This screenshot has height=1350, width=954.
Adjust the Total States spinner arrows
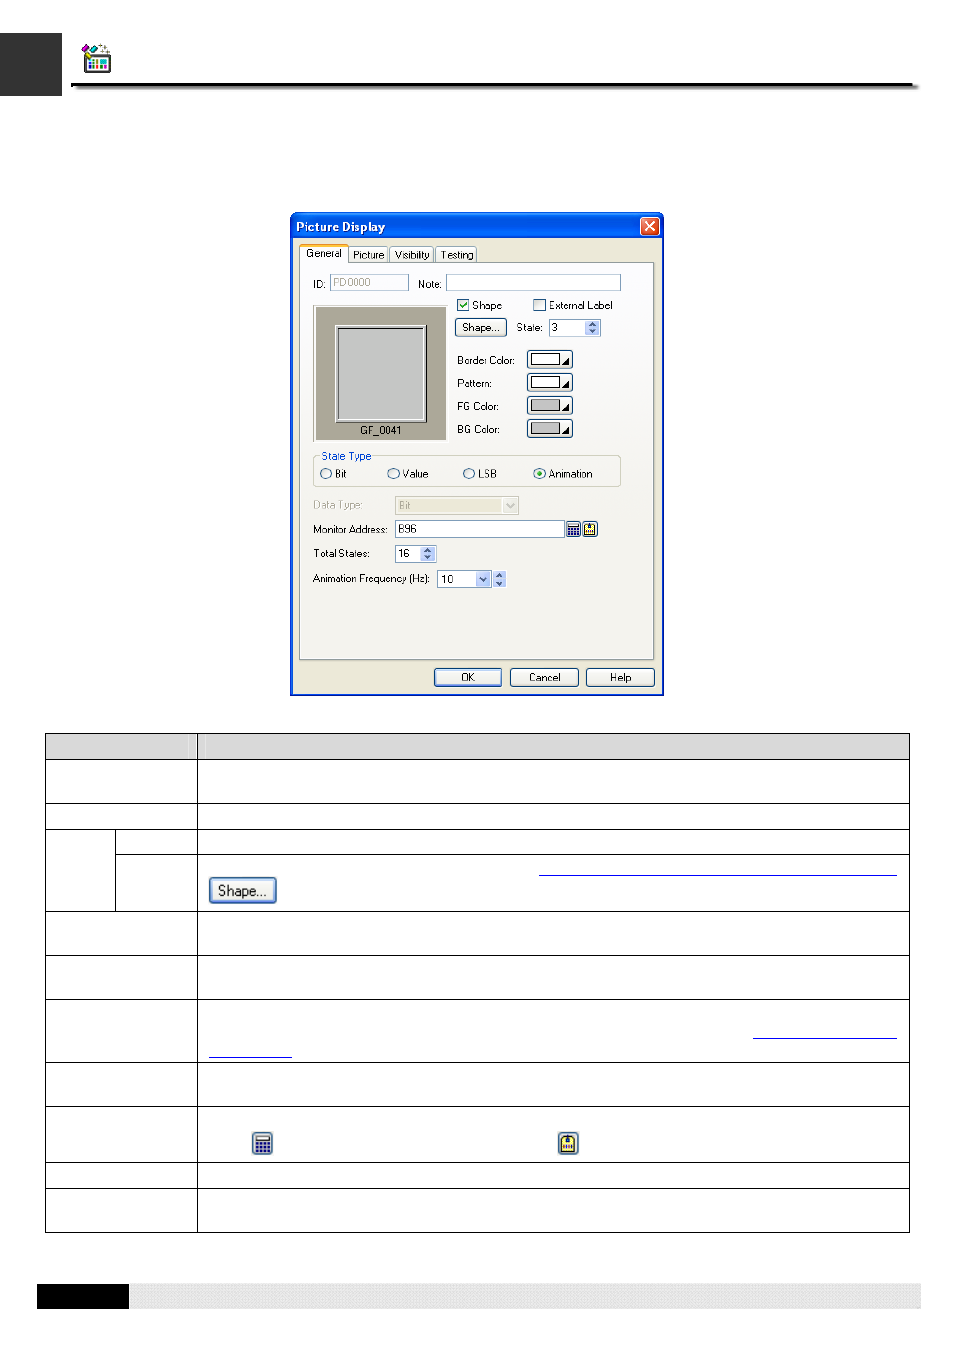click(428, 554)
